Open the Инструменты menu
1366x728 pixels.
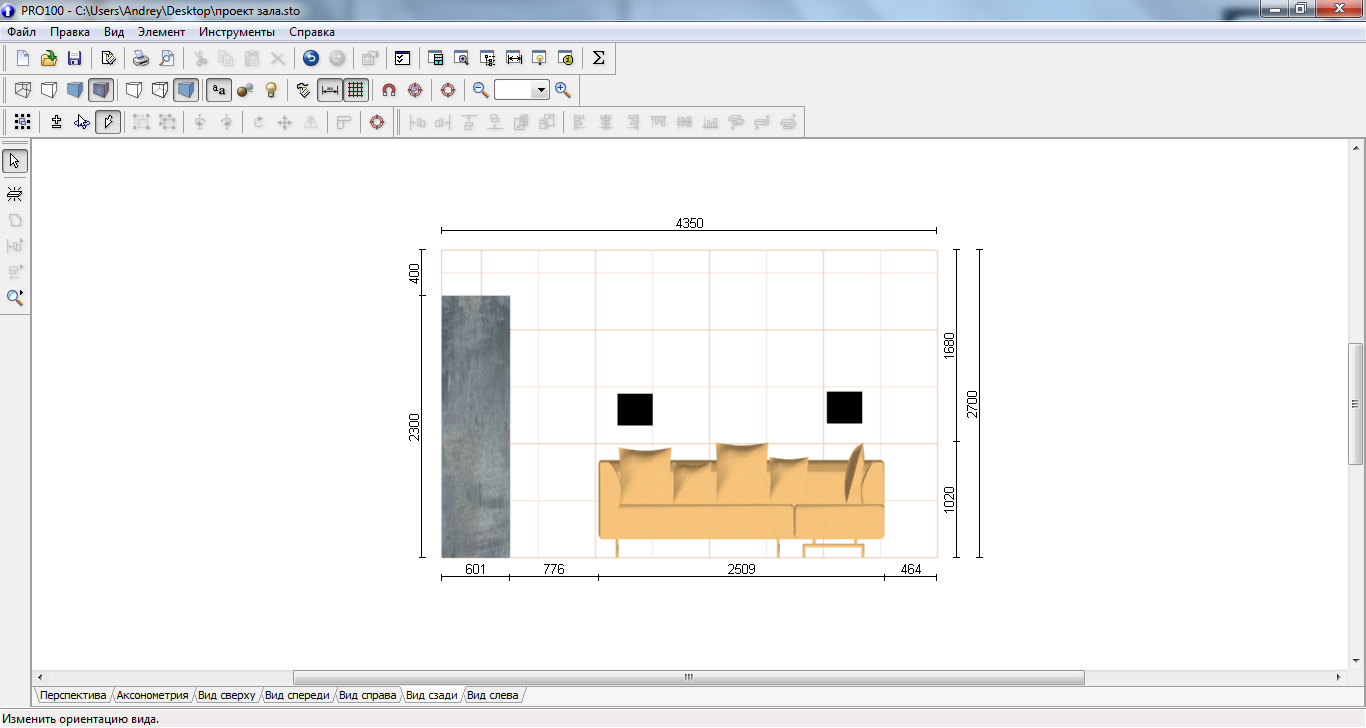(x=236, y=32)
